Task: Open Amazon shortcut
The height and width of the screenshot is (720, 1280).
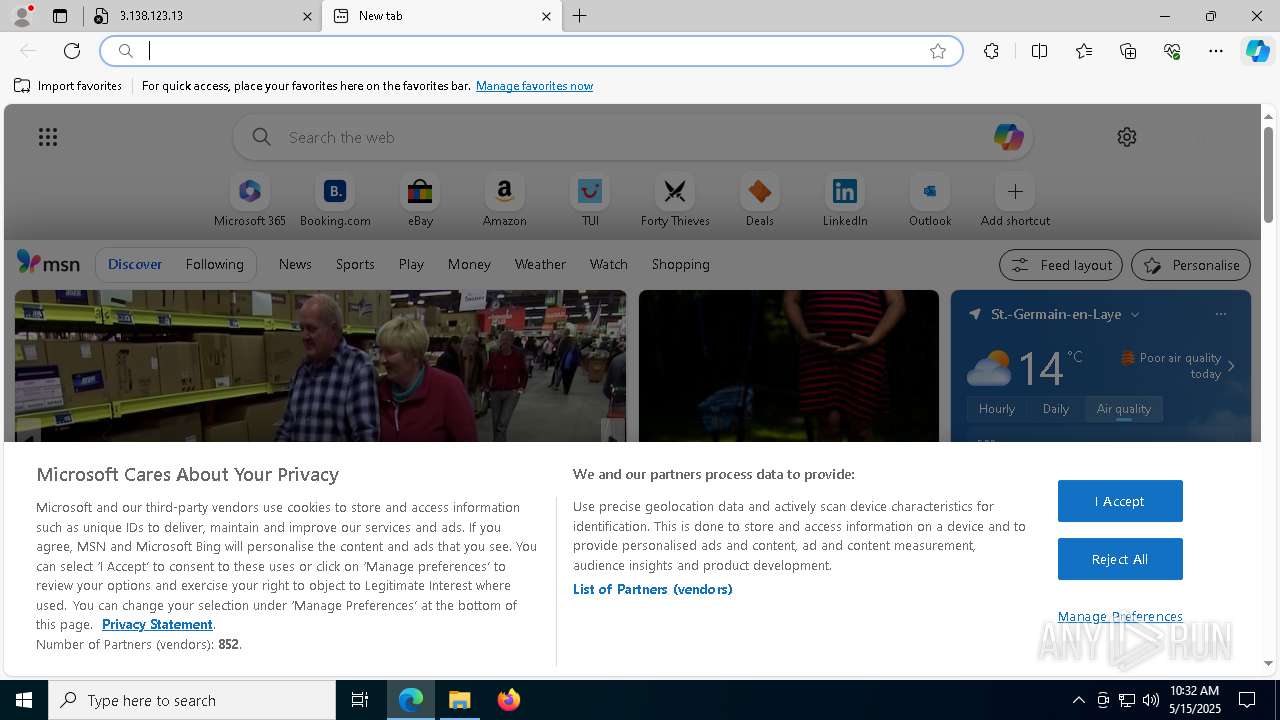Action: point(504,201)
